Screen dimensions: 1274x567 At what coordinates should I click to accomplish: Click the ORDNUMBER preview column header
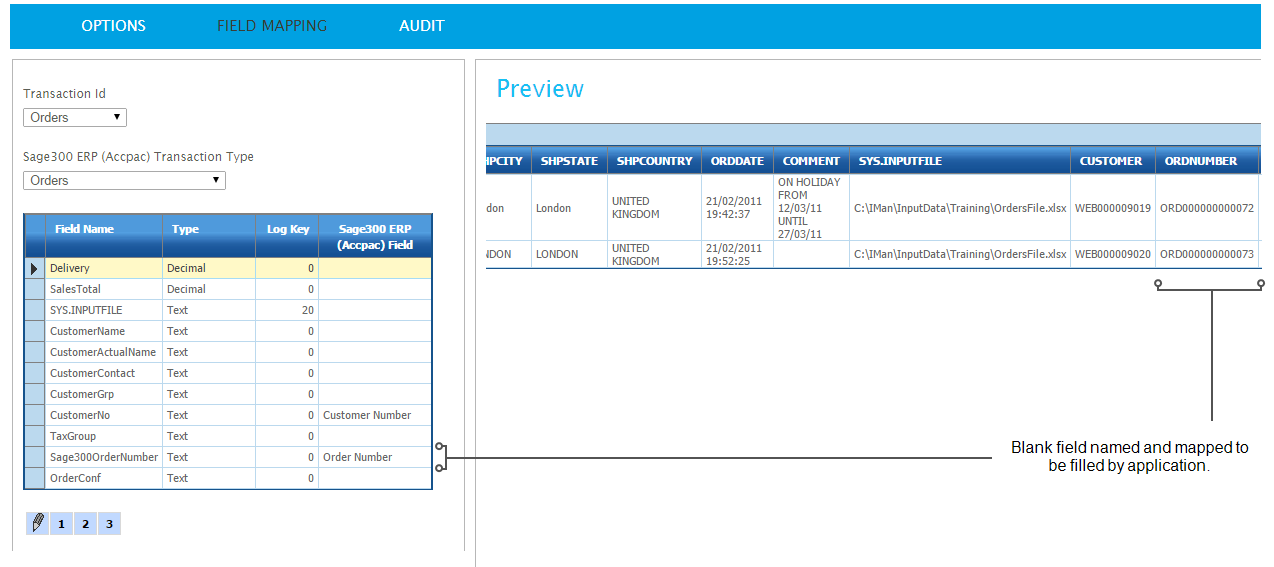[1200, 161]
